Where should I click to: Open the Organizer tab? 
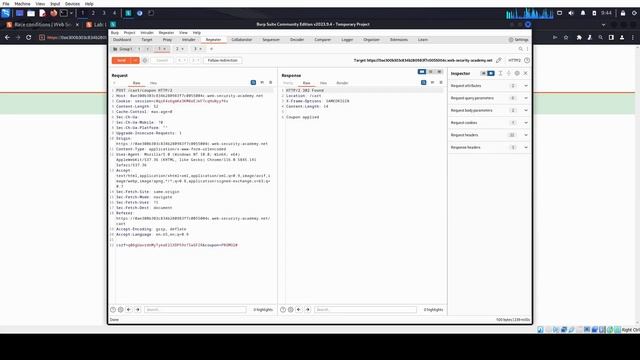(371, 40)
